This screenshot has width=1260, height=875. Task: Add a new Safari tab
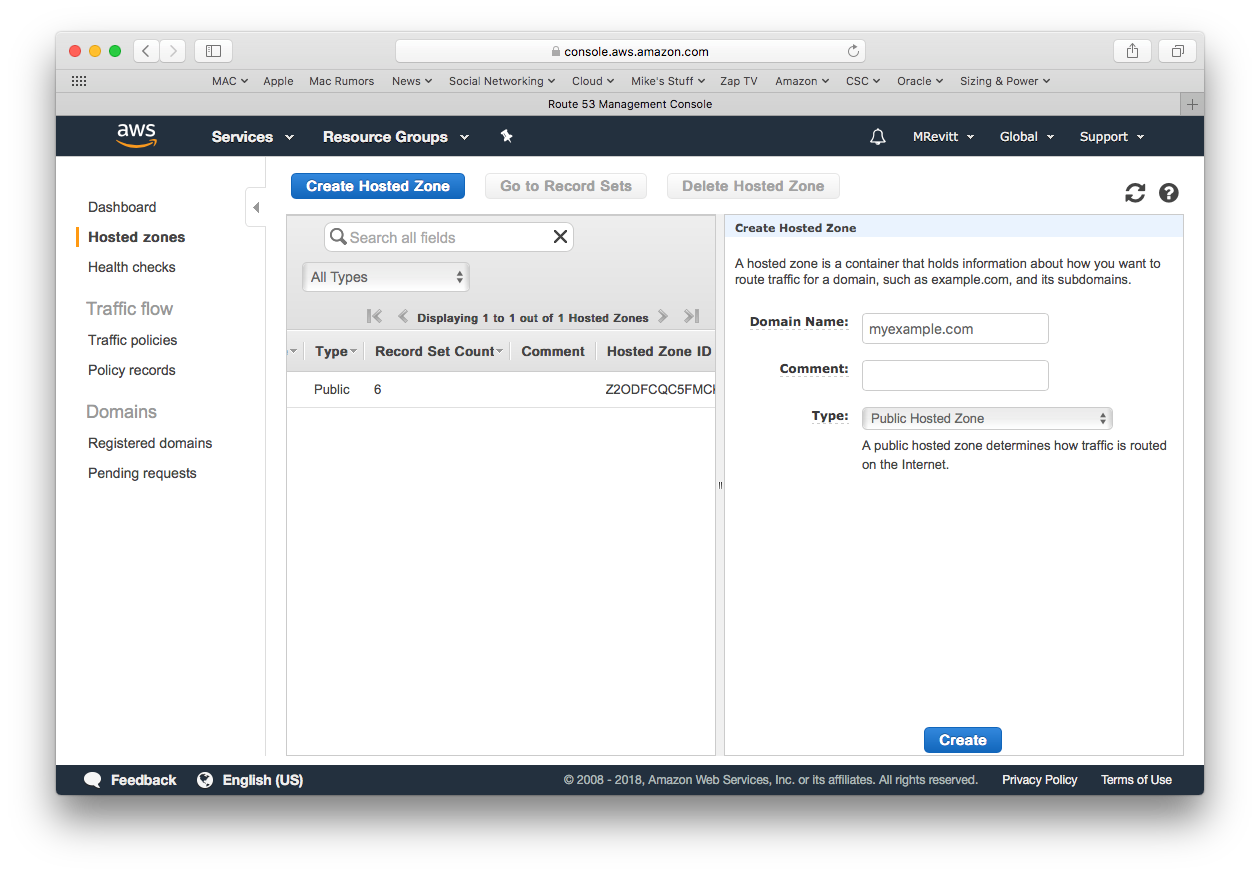(x=1191, y=104)
